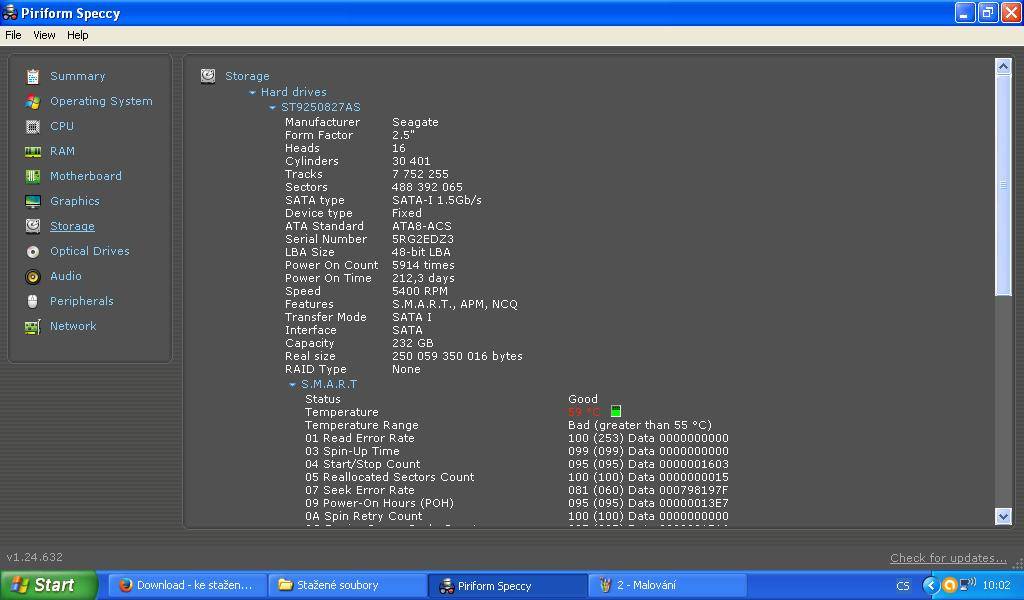1024x600 pixels.
Task: Click 'Bad (greater than 55 °C)' text
Action: pyautogui.click(x=640, y=425)
